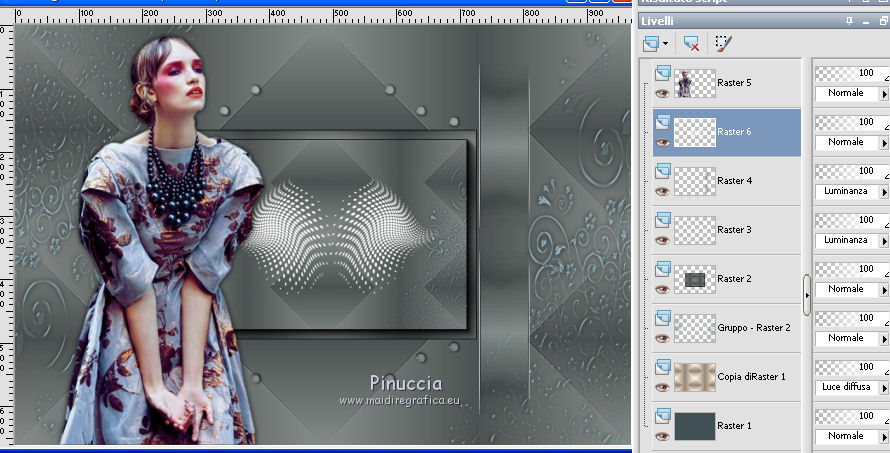Select the Copia diRaster 1 layer

752,377
